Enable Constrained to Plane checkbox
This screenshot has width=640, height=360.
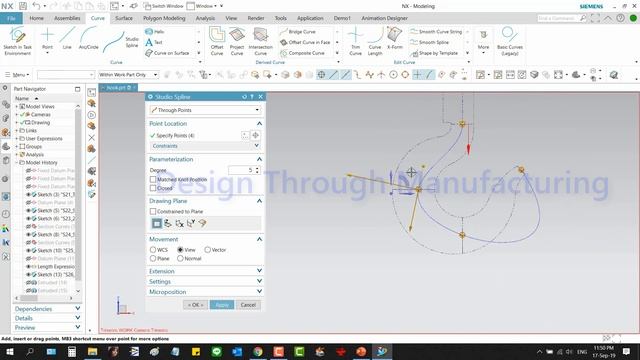click(x=153, y=211)
